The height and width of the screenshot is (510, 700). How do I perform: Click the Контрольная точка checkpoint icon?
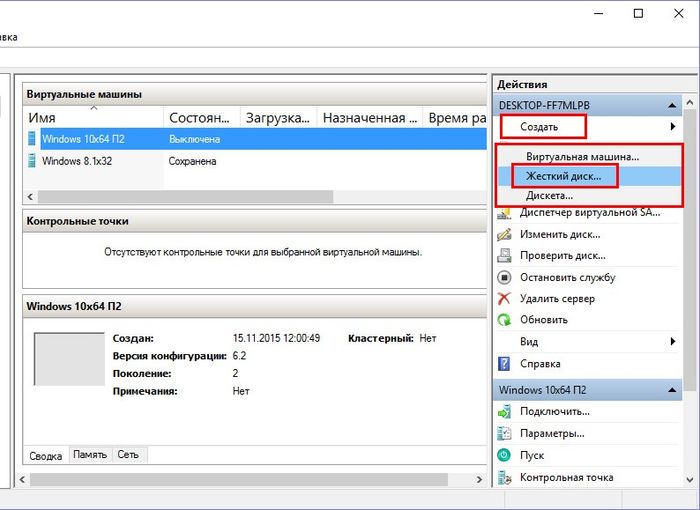[504, 477]
